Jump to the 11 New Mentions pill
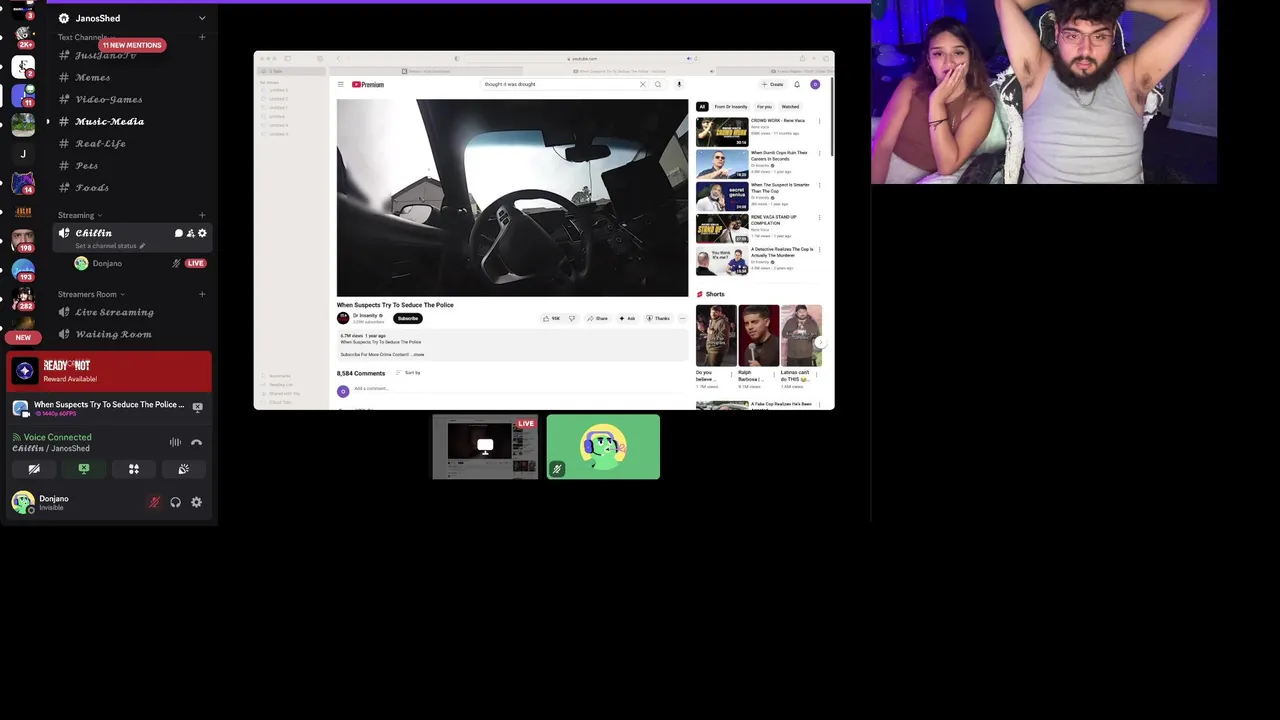1280x720 pixels. point(131,45)
